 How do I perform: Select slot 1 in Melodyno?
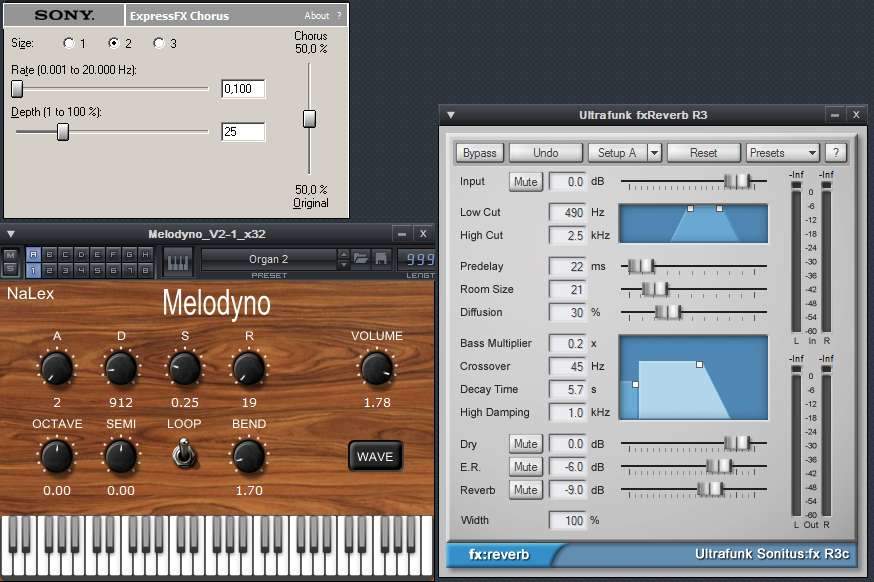[x=33, y=270]
